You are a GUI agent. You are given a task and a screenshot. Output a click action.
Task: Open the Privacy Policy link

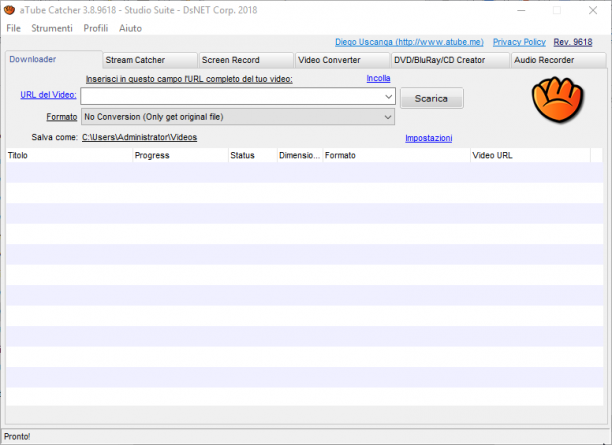[x=519, y=42]
